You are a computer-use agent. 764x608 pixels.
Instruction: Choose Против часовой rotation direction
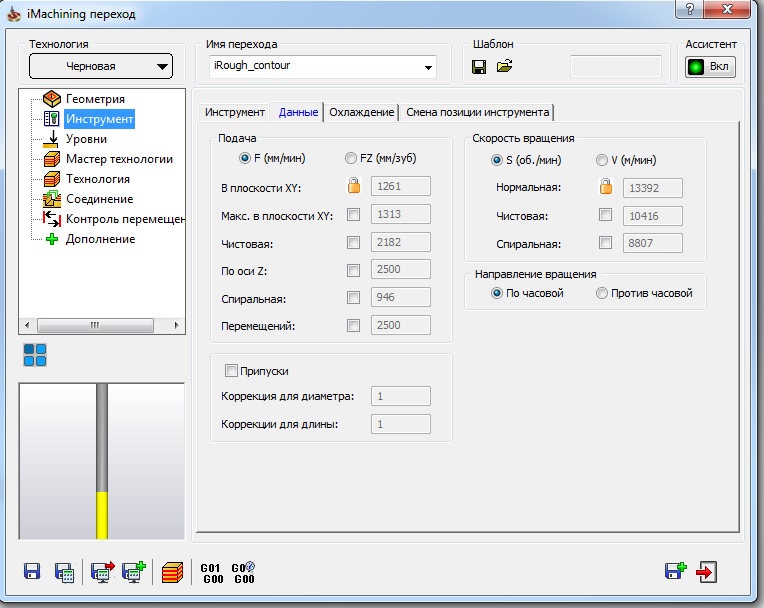602,293
